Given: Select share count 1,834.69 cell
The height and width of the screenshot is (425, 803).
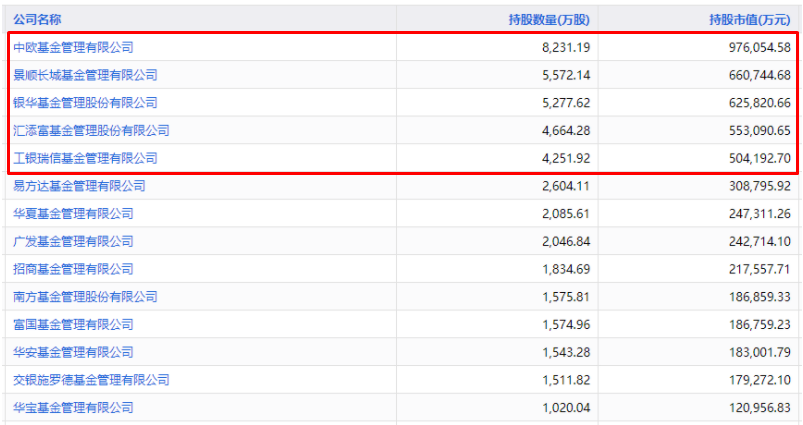Looking at the screenshot, I should (x=566, y=269).
